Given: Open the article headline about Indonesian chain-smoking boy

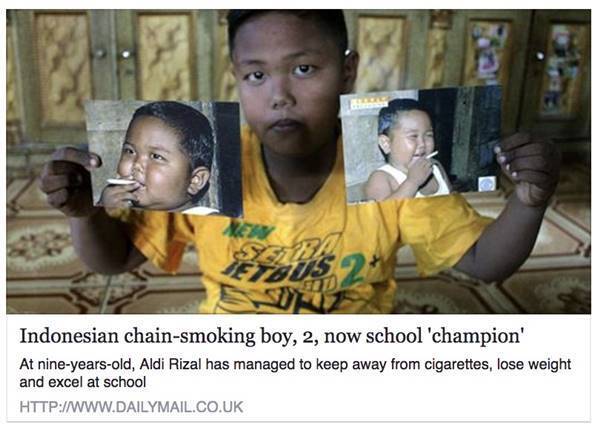Looking at the screenshot, I should (271, 336).
